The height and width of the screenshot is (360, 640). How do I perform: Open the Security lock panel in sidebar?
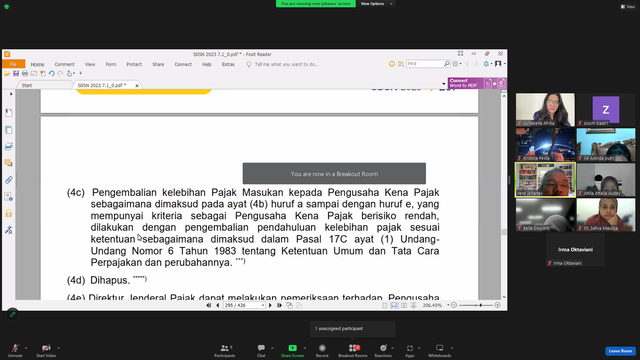pos(9,213)
